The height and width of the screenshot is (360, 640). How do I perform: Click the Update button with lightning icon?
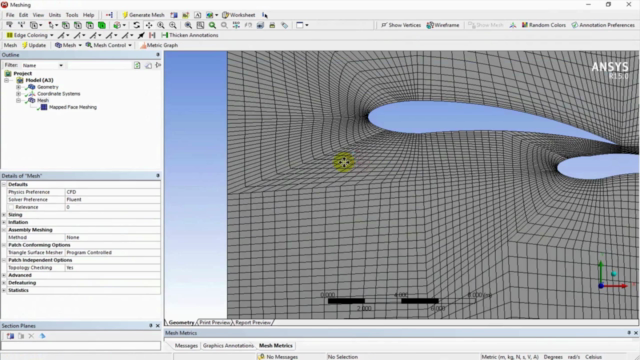click(33, 45)
